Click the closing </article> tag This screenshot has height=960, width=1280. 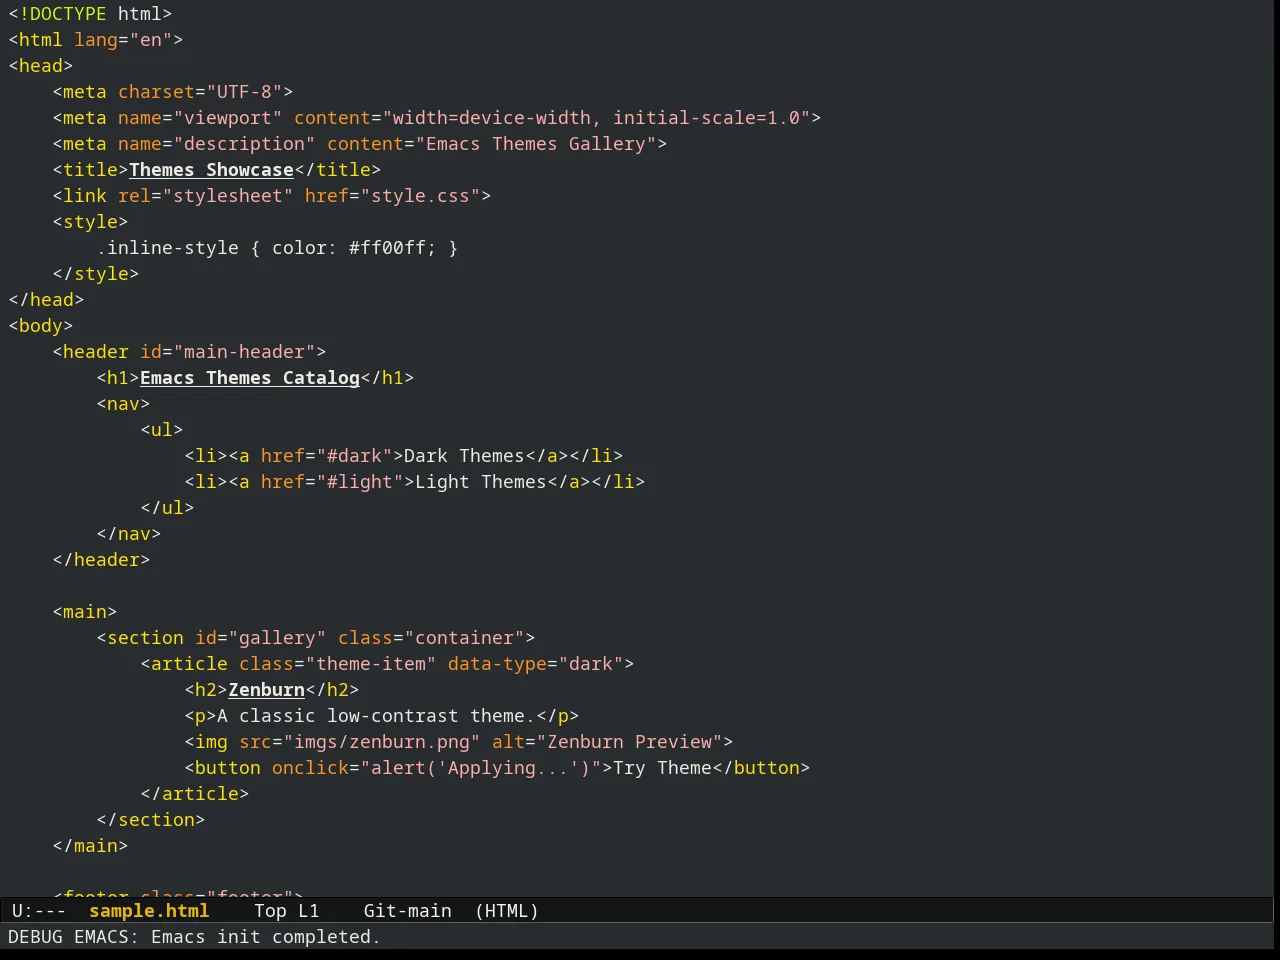tap(195, 794)
